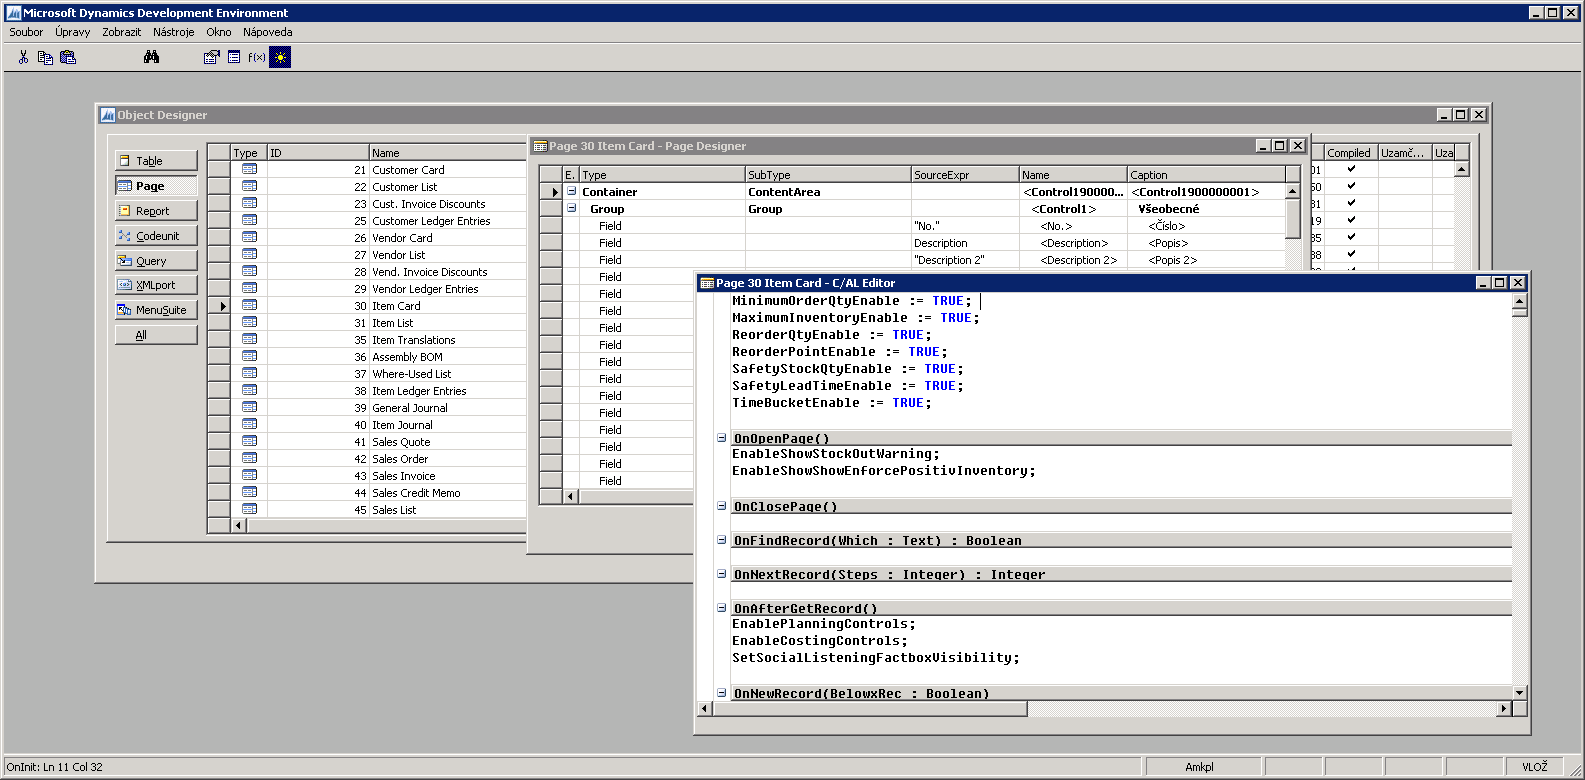
Task: Collapse the Container row in Page Designer
Action: 572,191
